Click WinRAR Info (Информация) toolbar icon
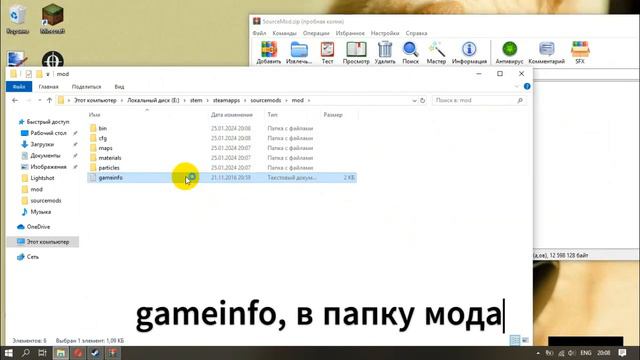Image resolution: width=640 pixels, height=360 pixels. pyautogui.click(x=469, y=53)
